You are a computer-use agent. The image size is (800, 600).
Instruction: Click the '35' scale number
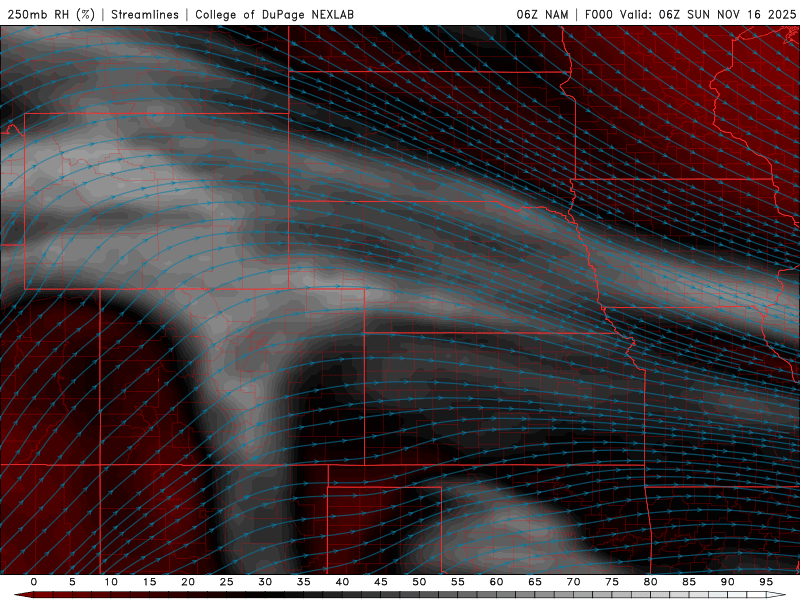[x=304, y=582]
